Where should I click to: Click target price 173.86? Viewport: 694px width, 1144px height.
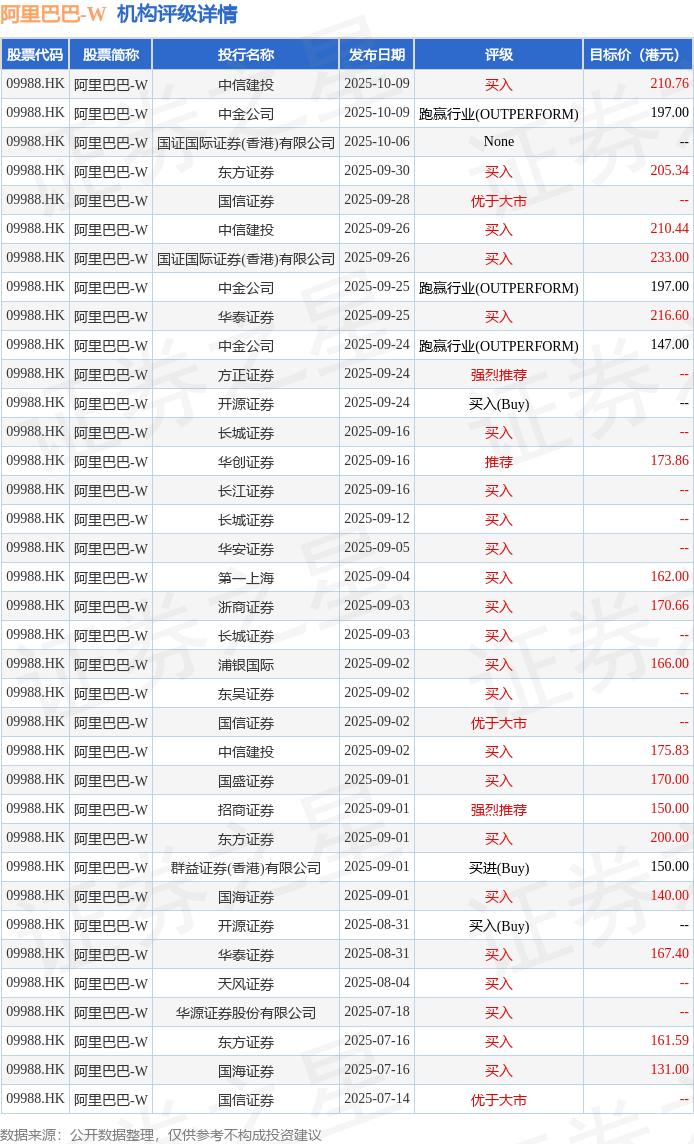click(x=669, y=460)
